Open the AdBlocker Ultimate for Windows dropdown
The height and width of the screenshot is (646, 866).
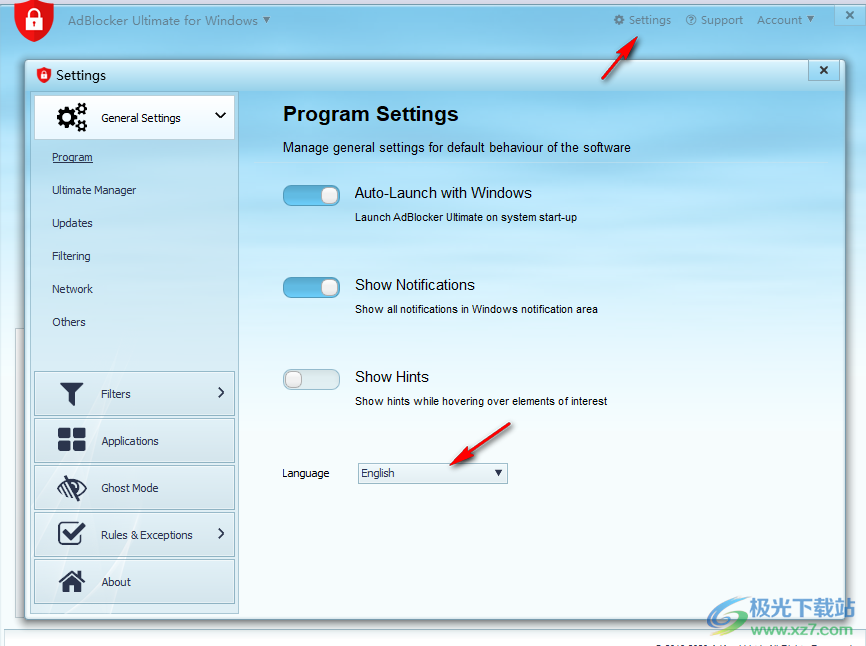click(169, 20)
